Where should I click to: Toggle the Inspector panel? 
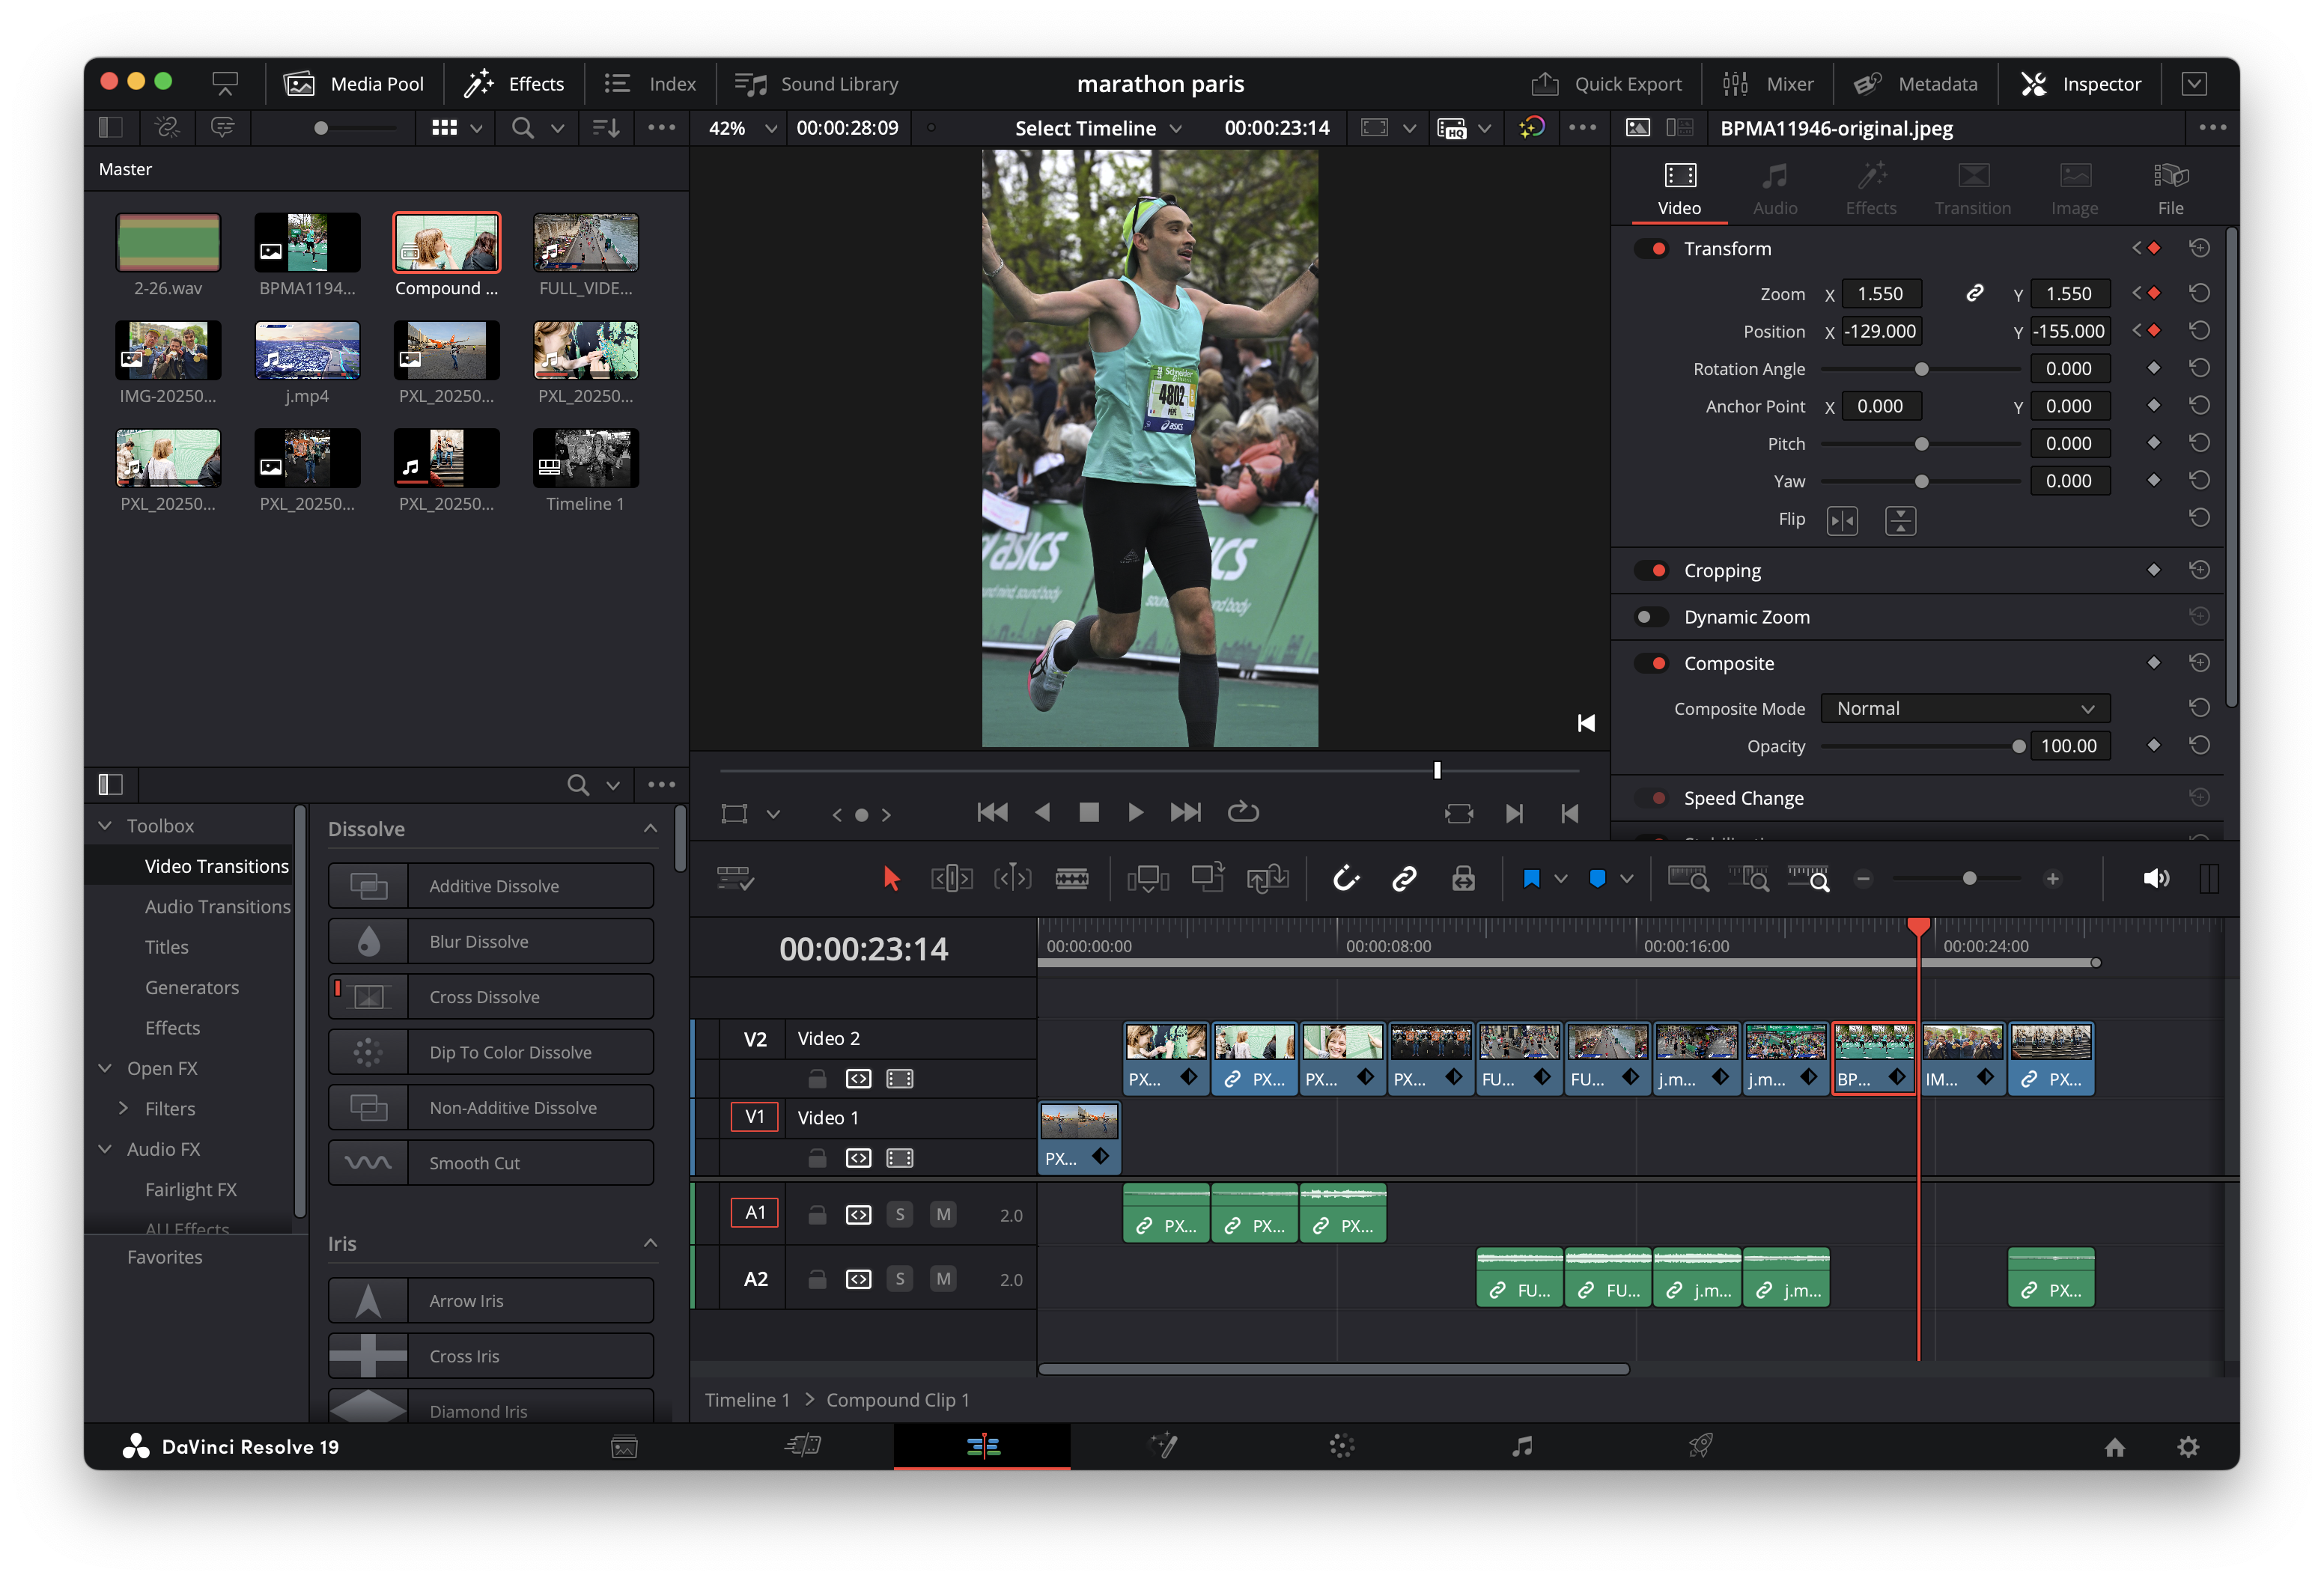[x=2080, y=84]
